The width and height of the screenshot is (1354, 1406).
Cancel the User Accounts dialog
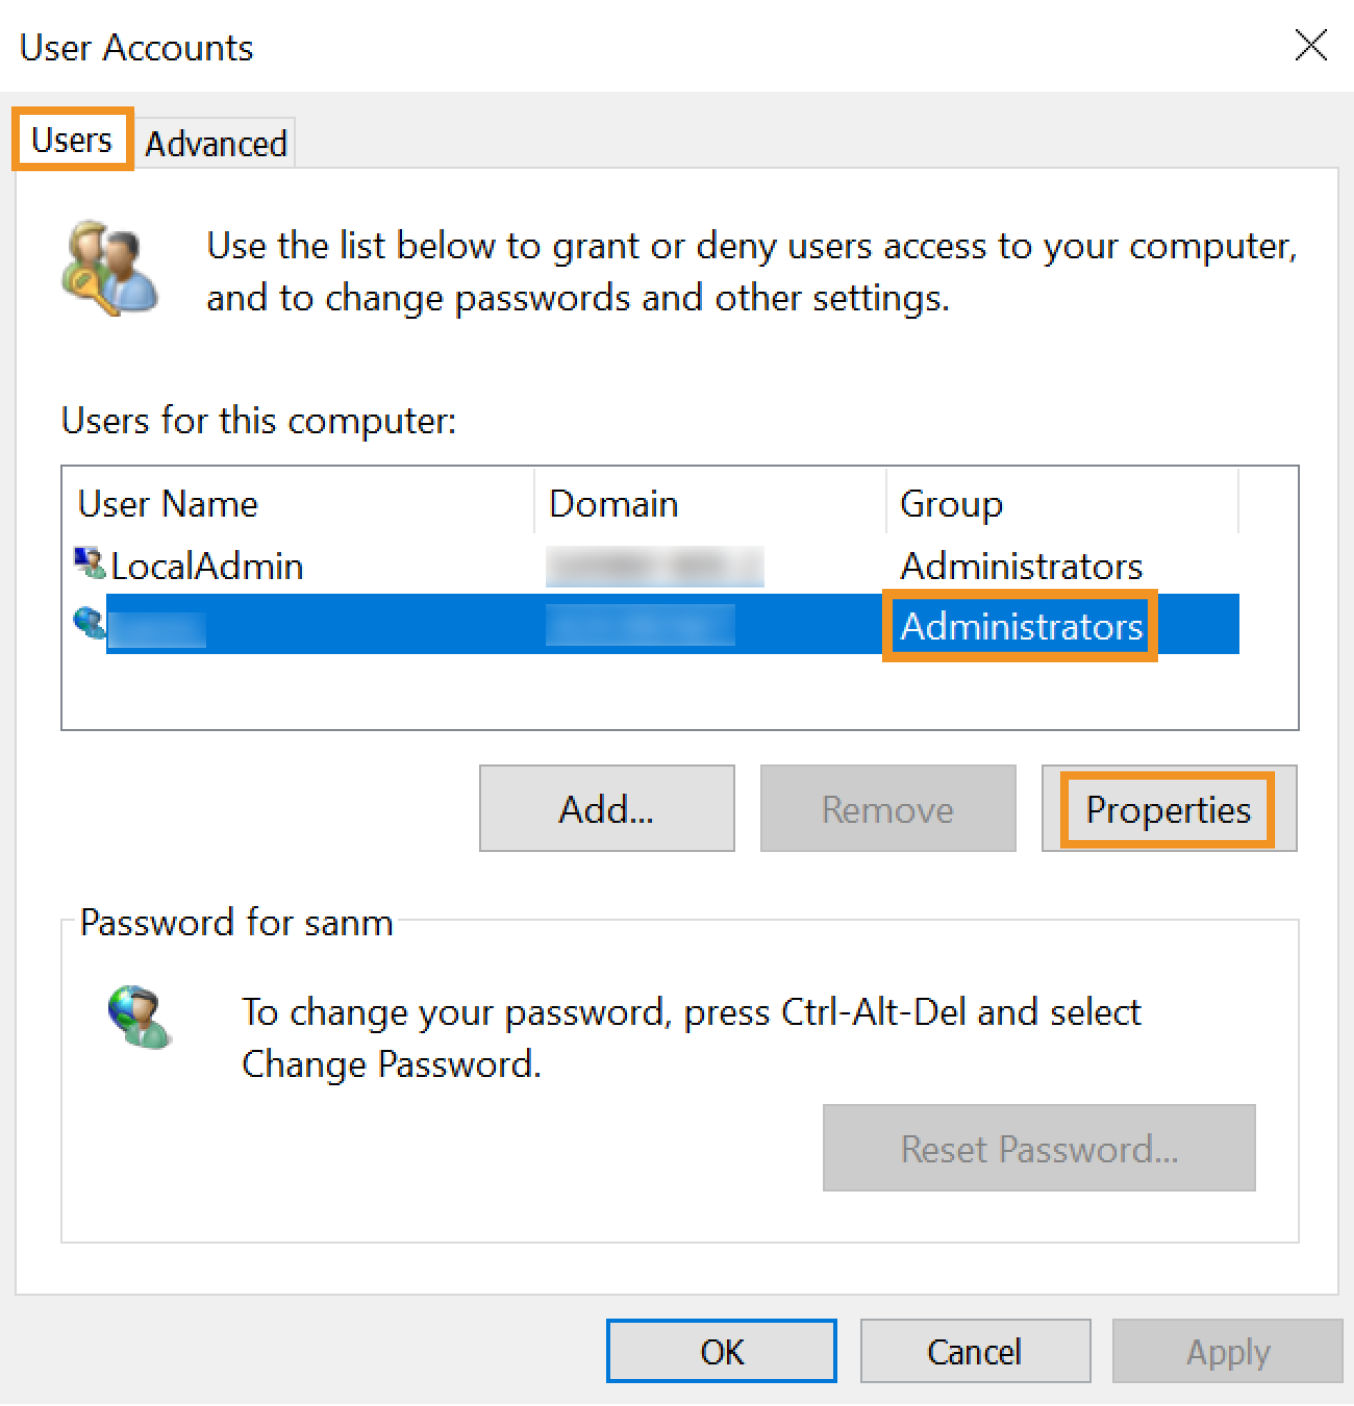(974, 1351)
